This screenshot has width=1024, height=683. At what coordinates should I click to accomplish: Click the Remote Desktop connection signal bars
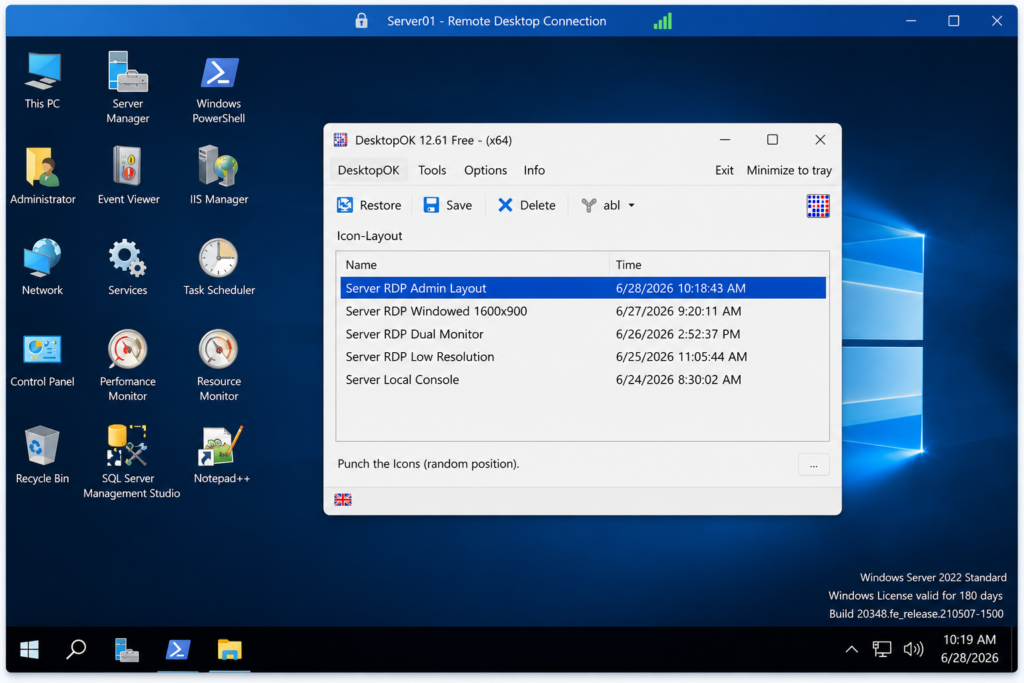[662, 22]
